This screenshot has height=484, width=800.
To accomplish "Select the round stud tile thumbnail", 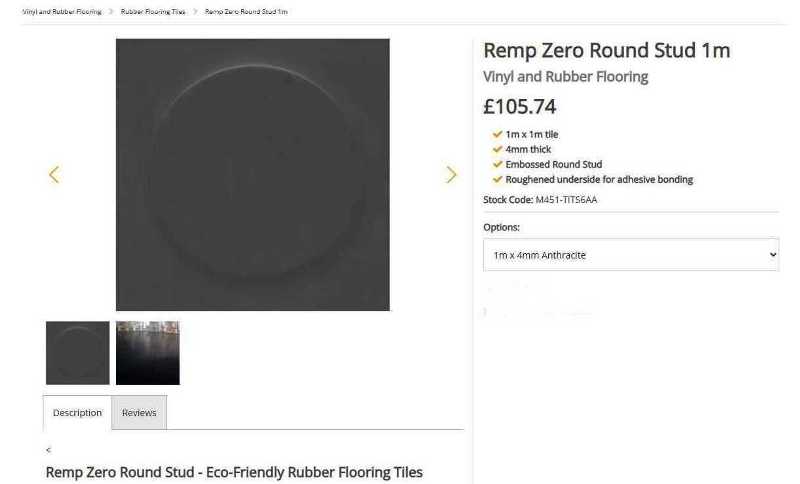I will pos(78,353).
